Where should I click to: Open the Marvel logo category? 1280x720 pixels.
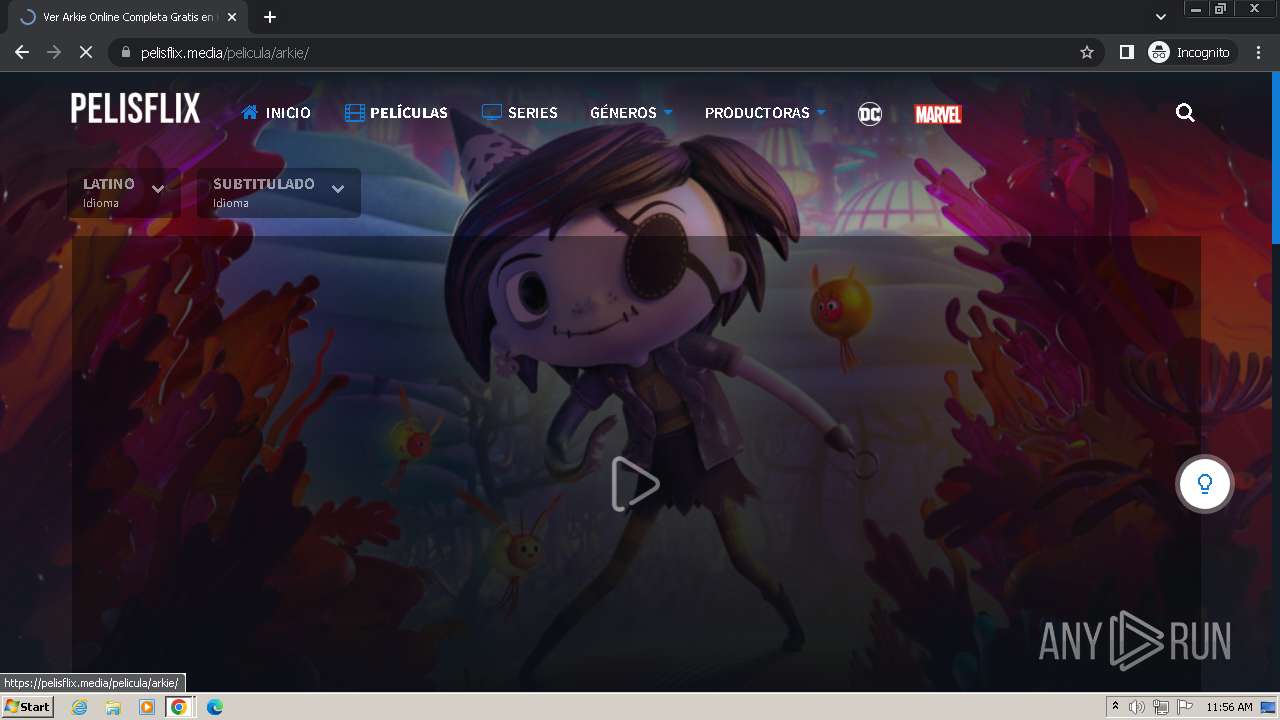point(938,114)
